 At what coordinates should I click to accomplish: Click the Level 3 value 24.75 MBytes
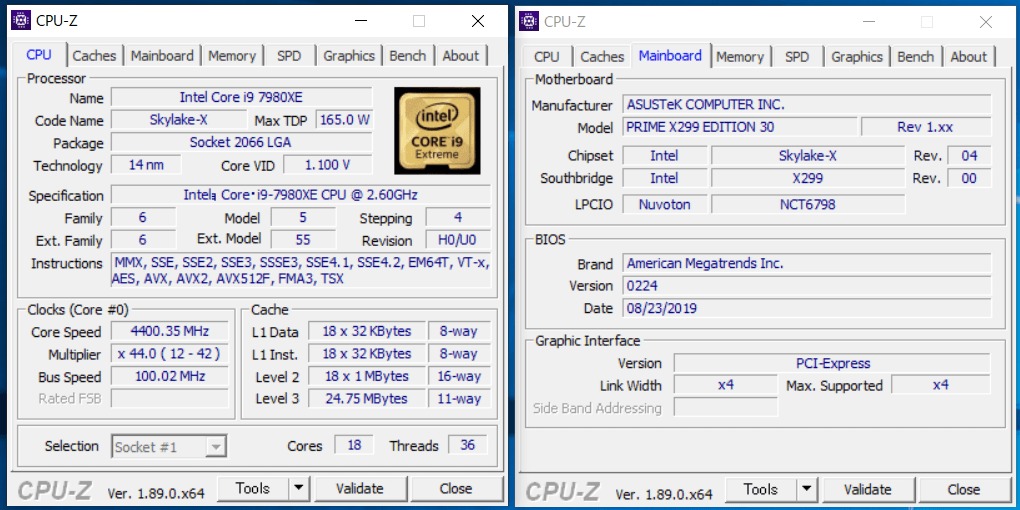(367, 398)
